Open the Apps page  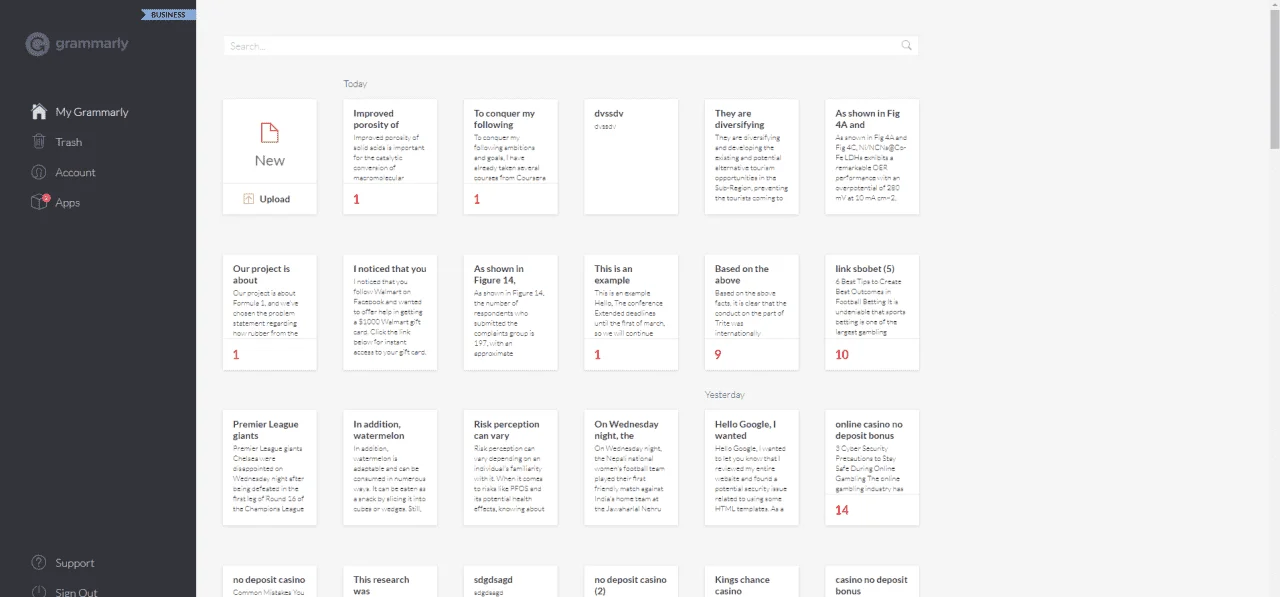67,202
